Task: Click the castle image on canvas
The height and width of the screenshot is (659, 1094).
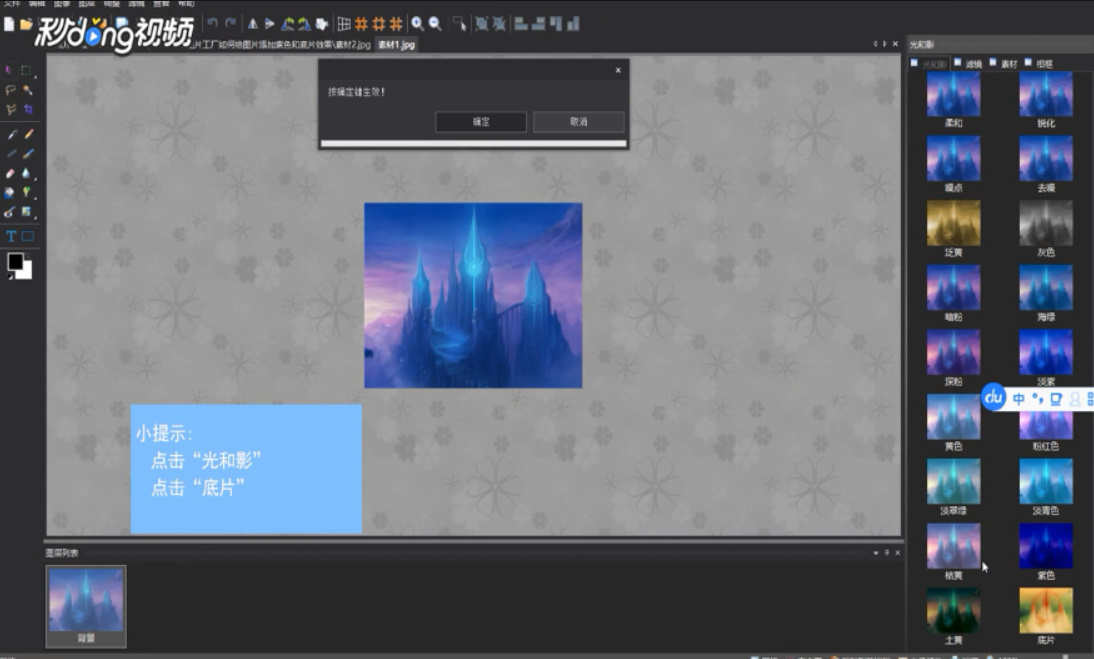Action: point(473,295)
